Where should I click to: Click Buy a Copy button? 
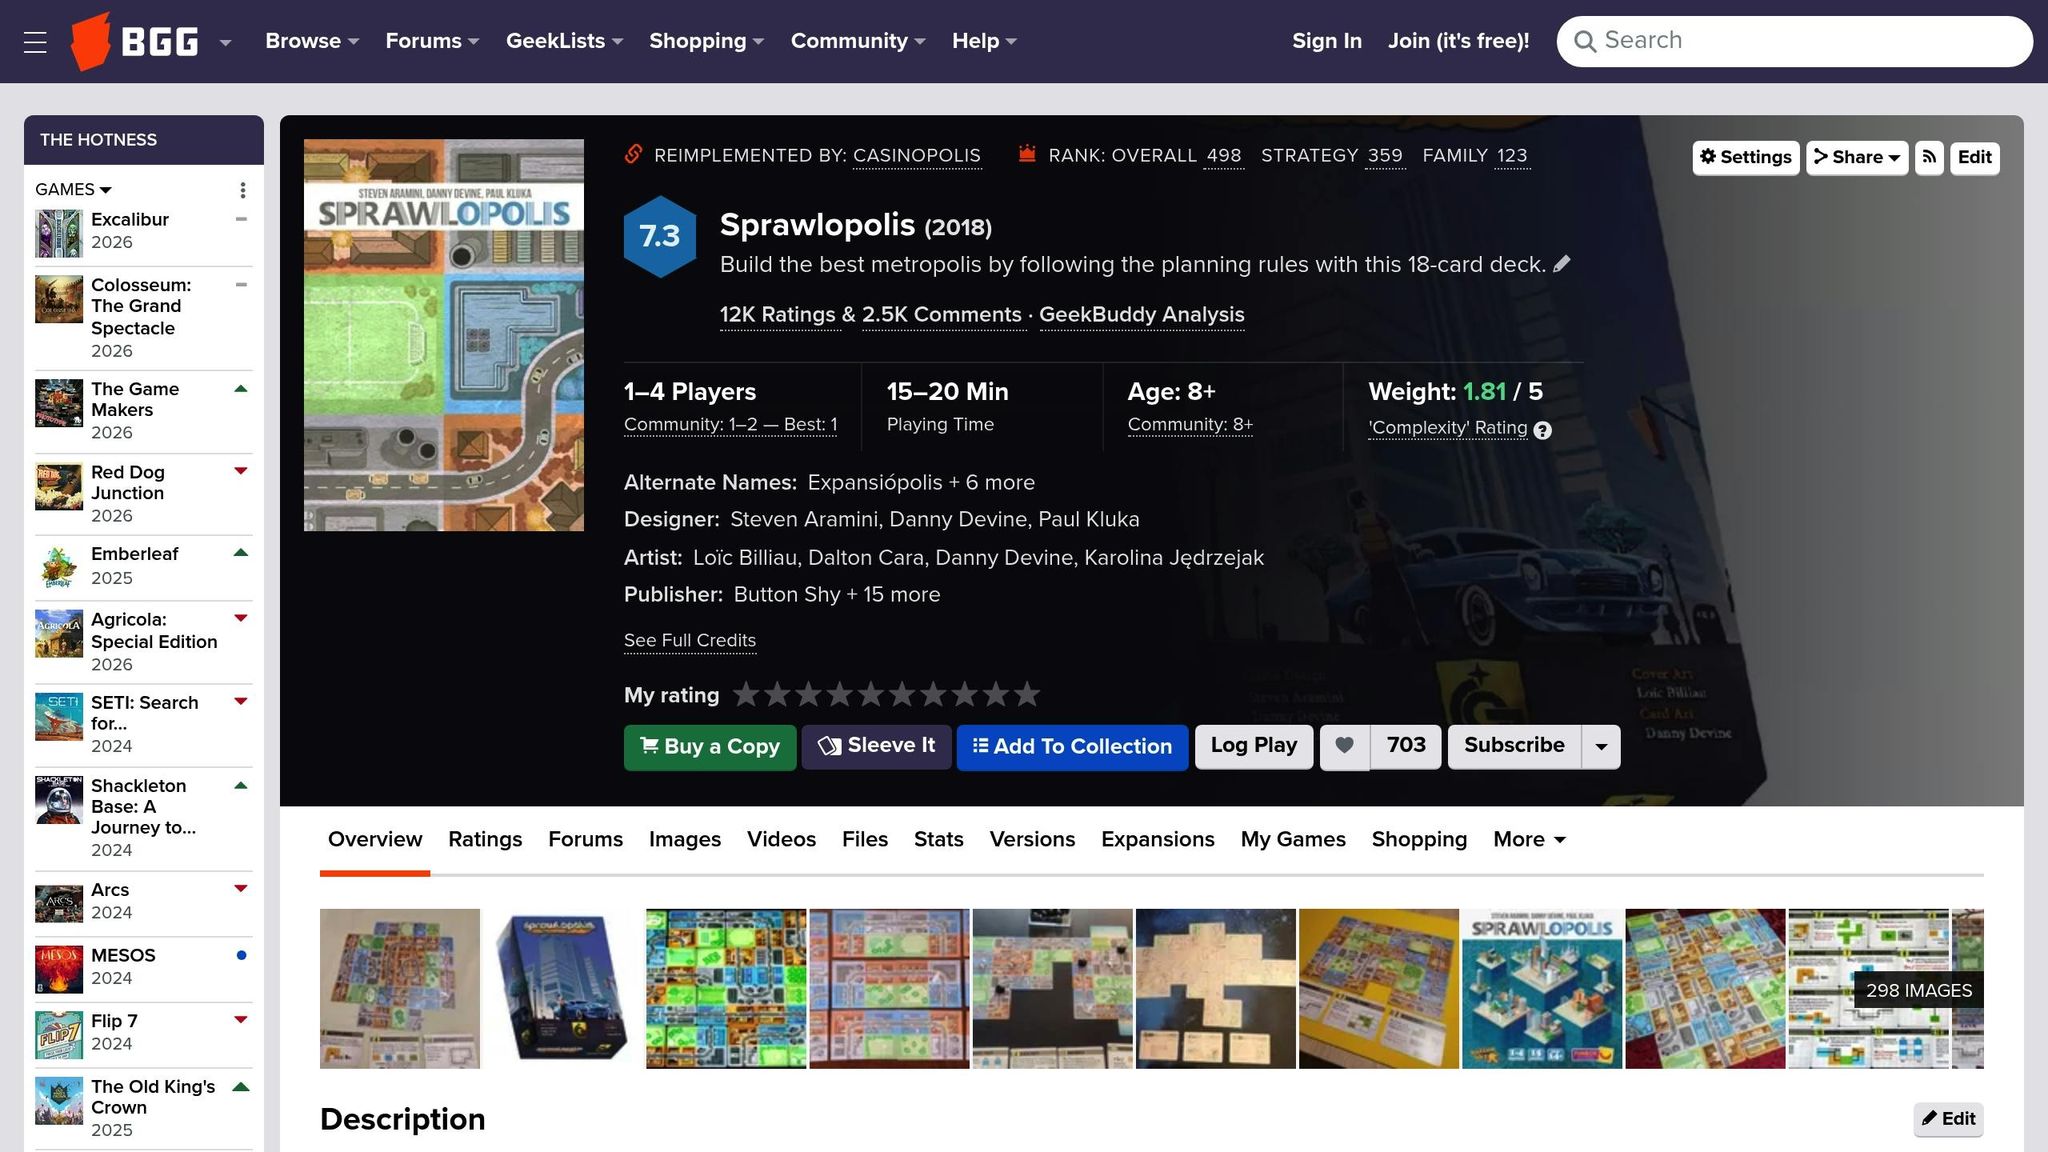(x=710, y=747)
